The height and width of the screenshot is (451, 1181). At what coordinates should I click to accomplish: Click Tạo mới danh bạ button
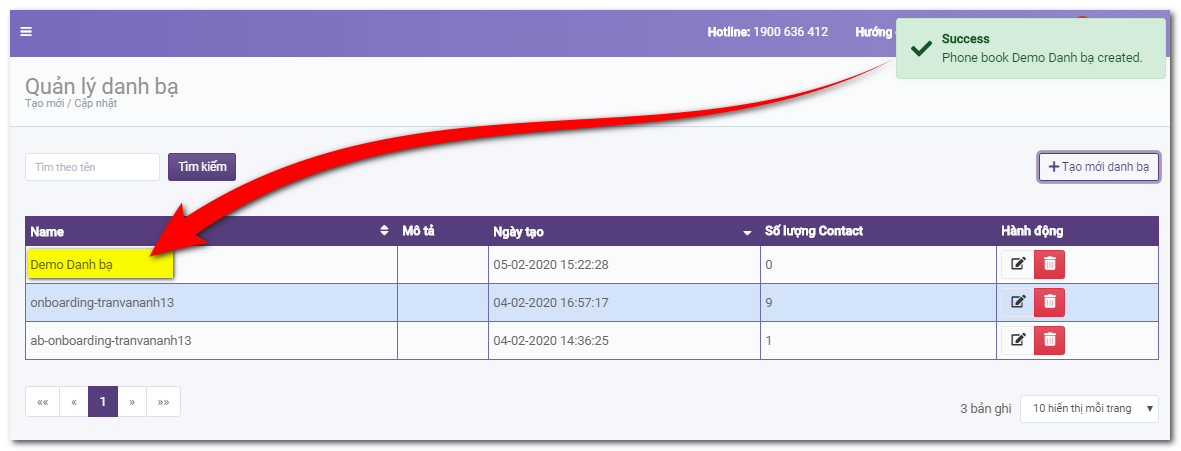click(x=1098, y=167)
